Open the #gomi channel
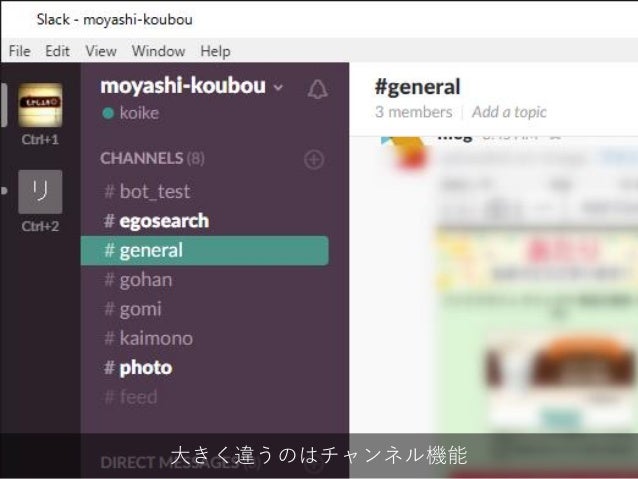The height and width of the screenshot is (479, 638). pos(205,309)
